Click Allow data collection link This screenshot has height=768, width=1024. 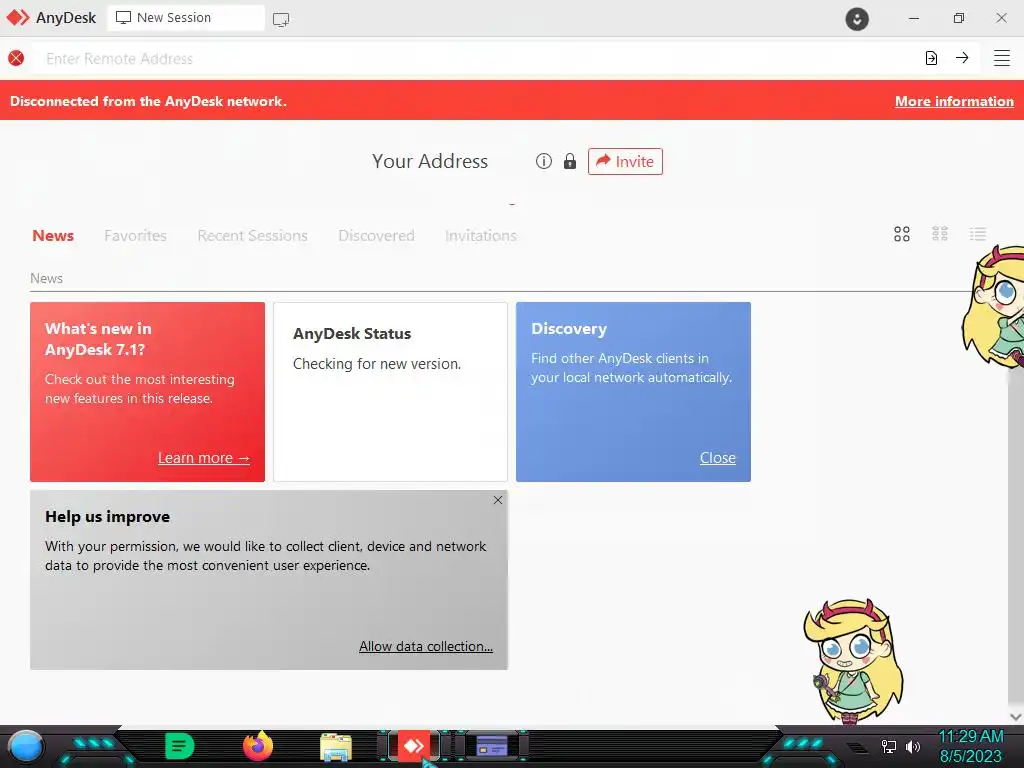coord(426,646)
